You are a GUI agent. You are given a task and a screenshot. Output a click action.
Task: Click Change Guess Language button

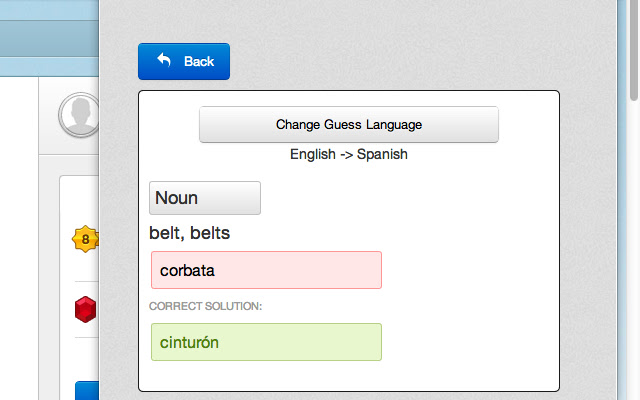[x=349, y=125]
